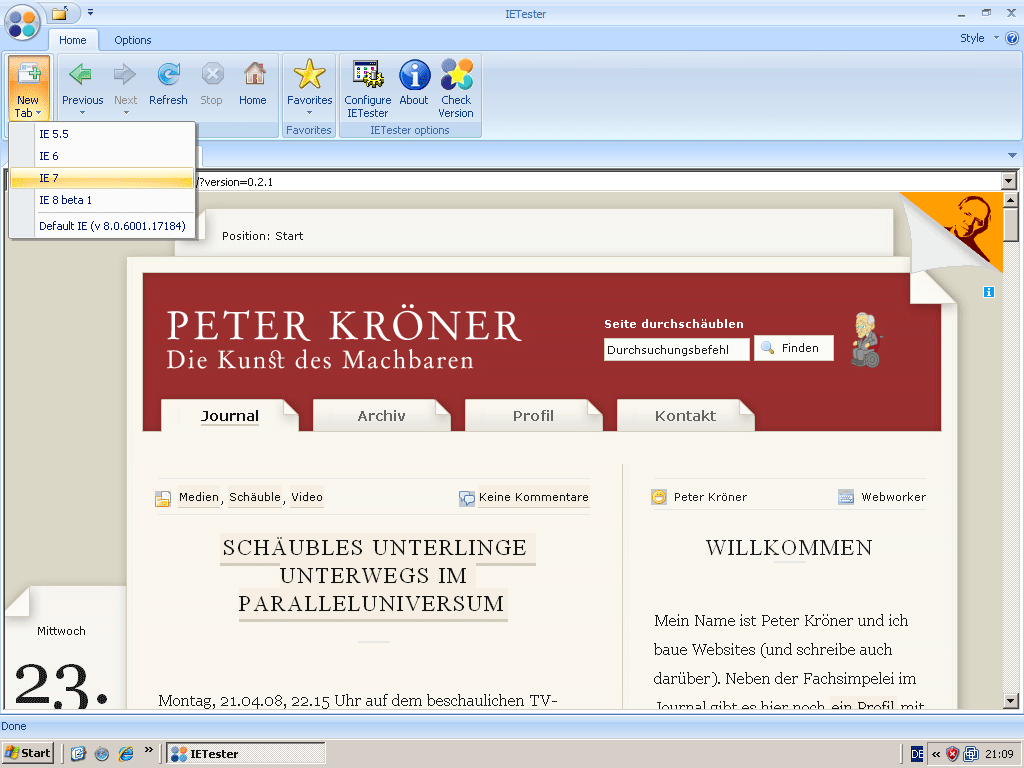The height and width of the screenshot is (768, 1024).
Task: Click the DE language indicator
Action: pos(917,754)
